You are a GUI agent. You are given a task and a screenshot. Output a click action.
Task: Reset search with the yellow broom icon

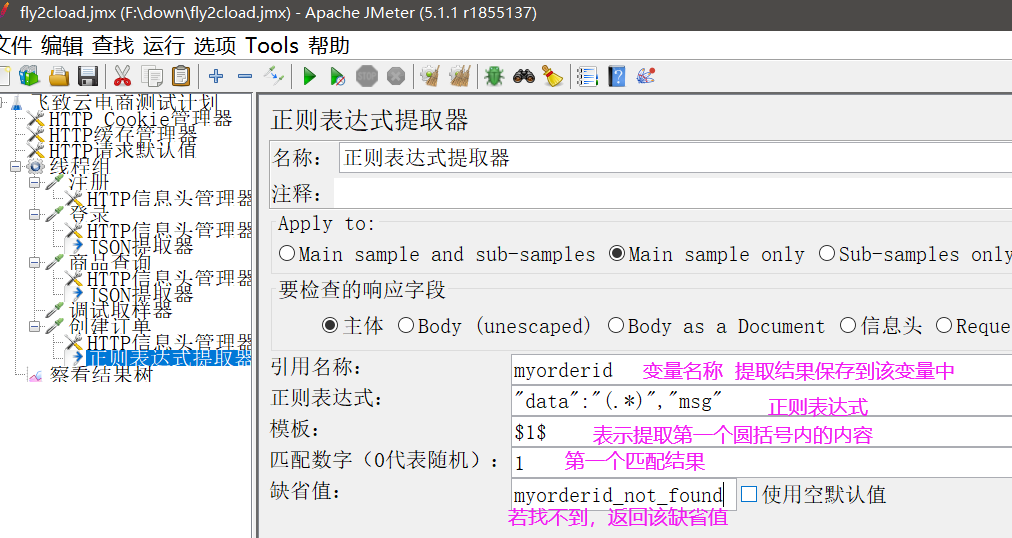click(x=552, y=76)
